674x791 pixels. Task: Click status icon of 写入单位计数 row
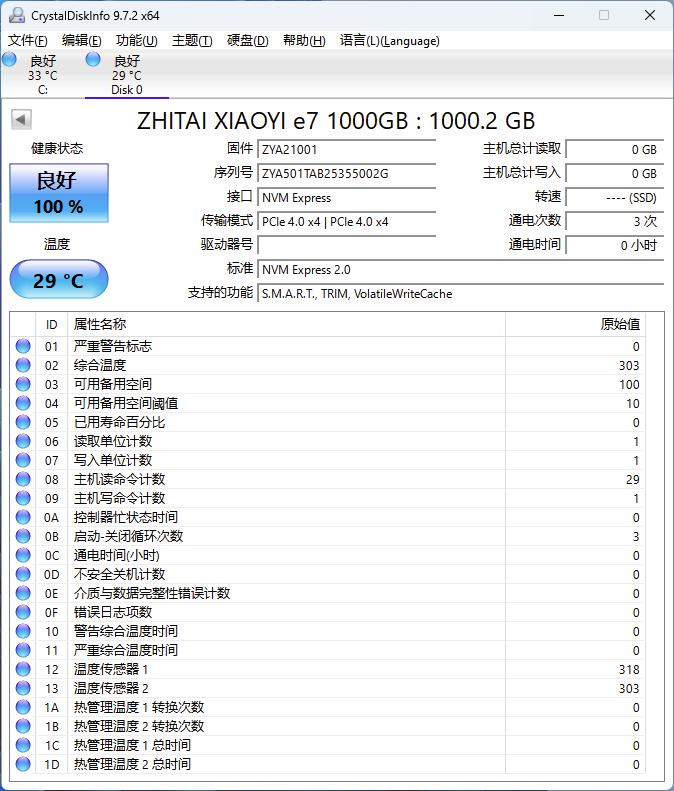(x=23, y=460)
